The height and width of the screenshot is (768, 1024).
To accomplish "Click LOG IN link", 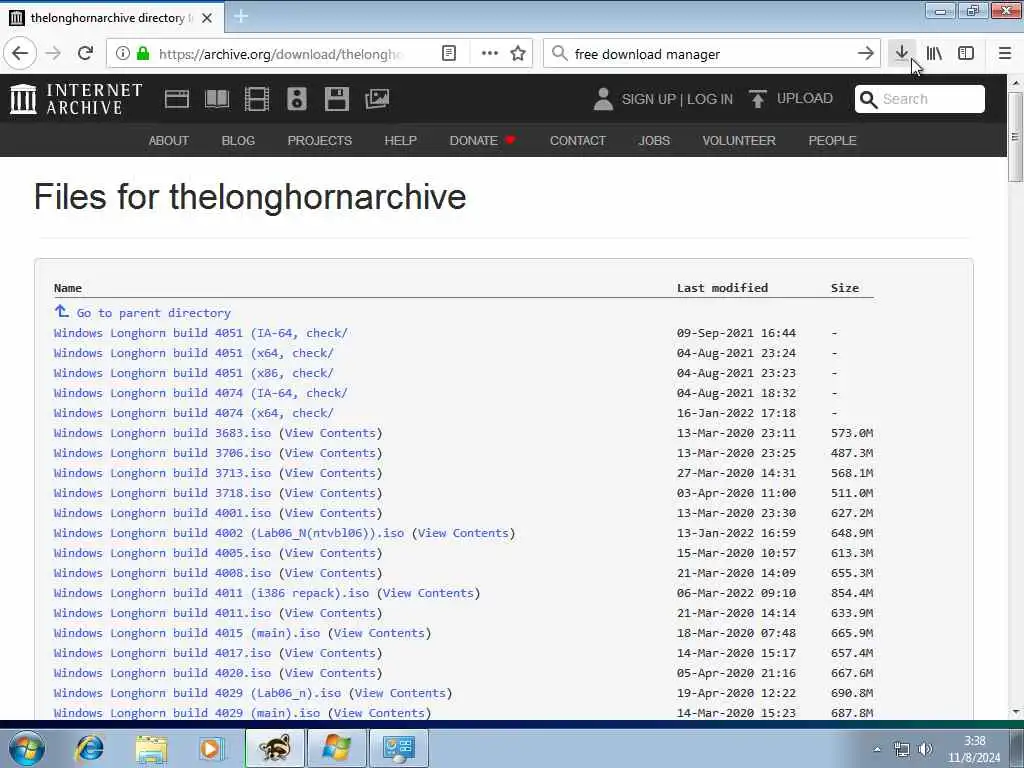I will tap(710, 99).
